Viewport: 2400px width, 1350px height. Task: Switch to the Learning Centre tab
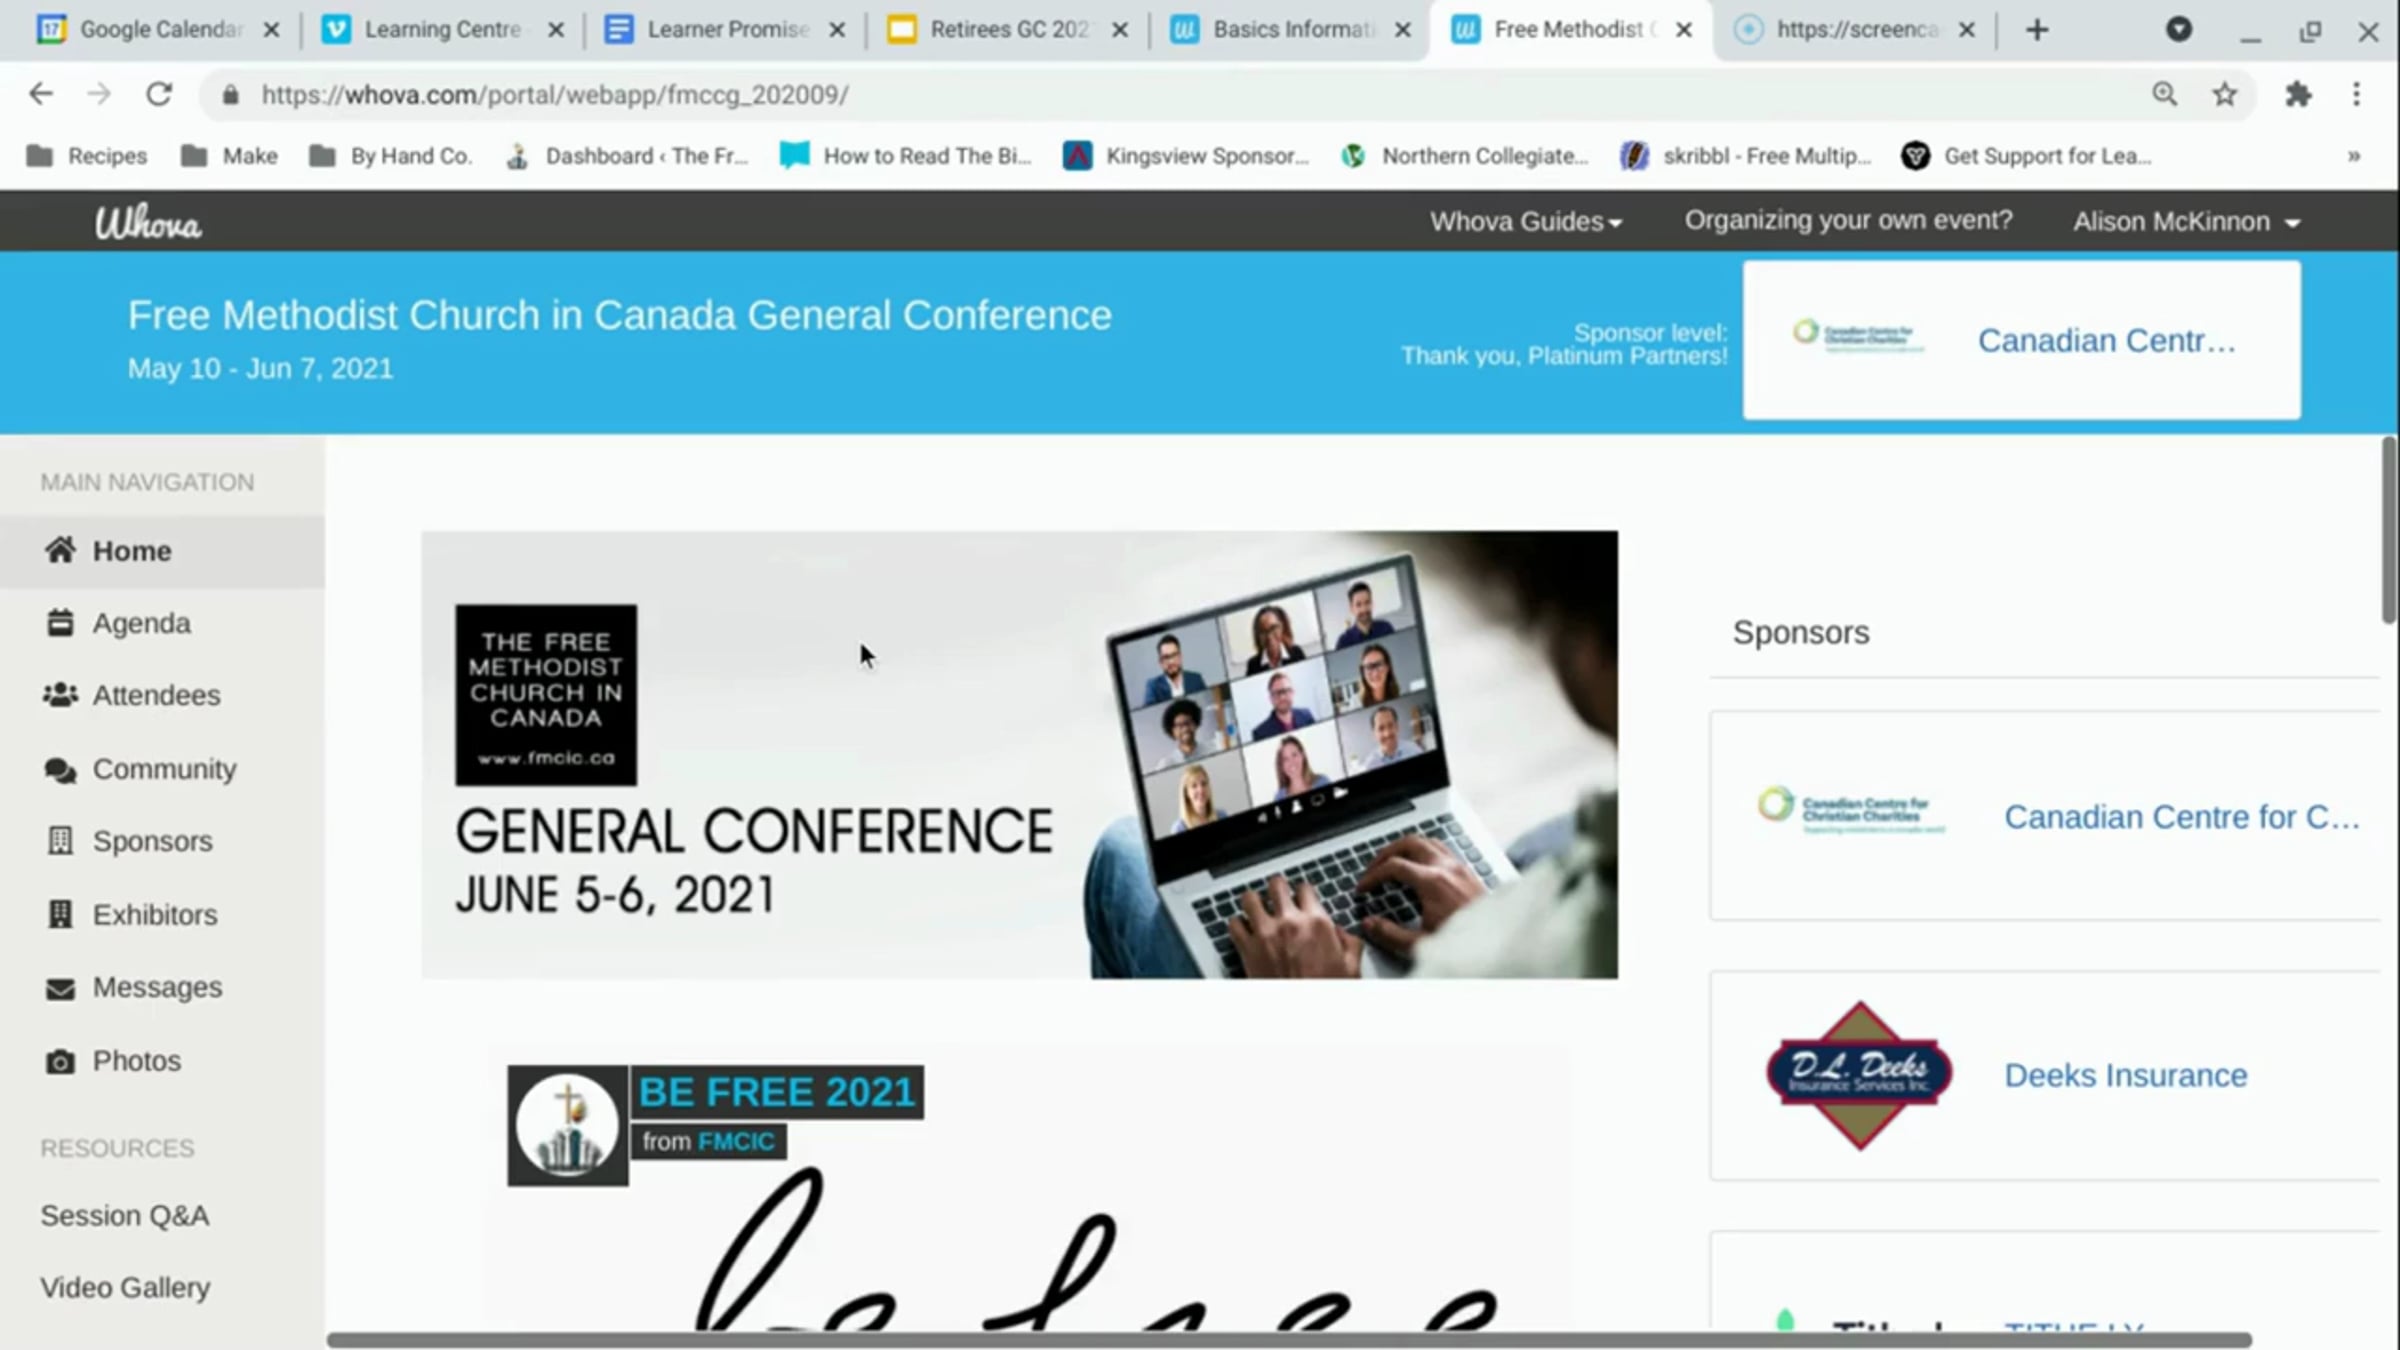click(x=441, y=30)
